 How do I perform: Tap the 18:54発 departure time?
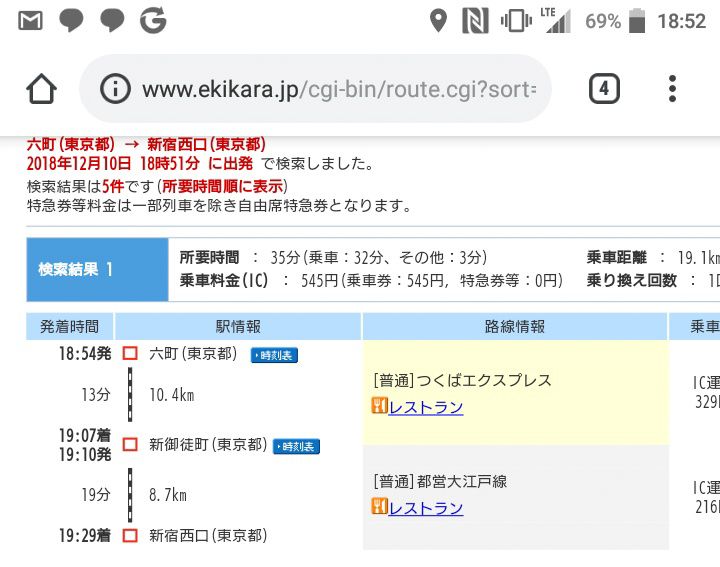coord(85,354)
